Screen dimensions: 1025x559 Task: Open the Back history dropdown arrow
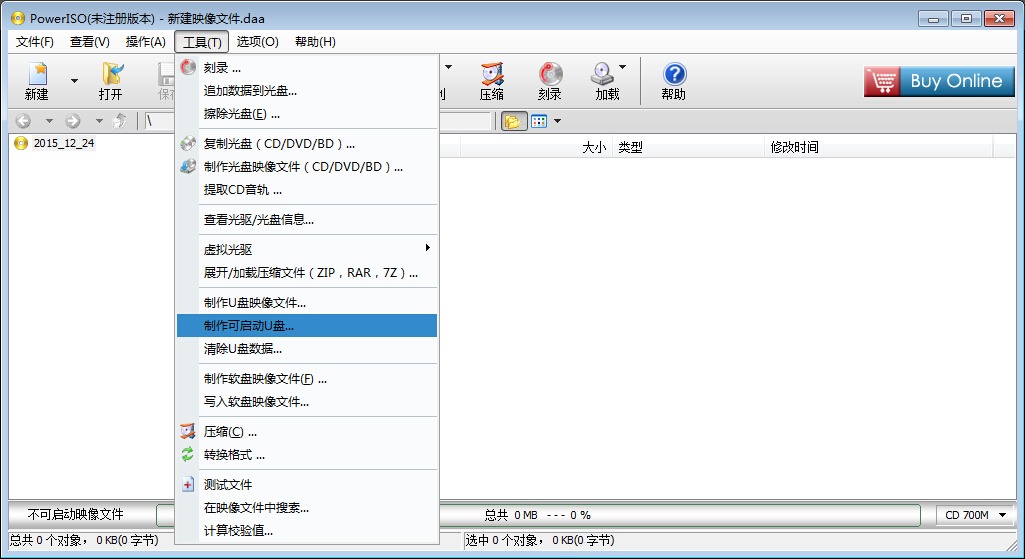[x=49, y=121]
